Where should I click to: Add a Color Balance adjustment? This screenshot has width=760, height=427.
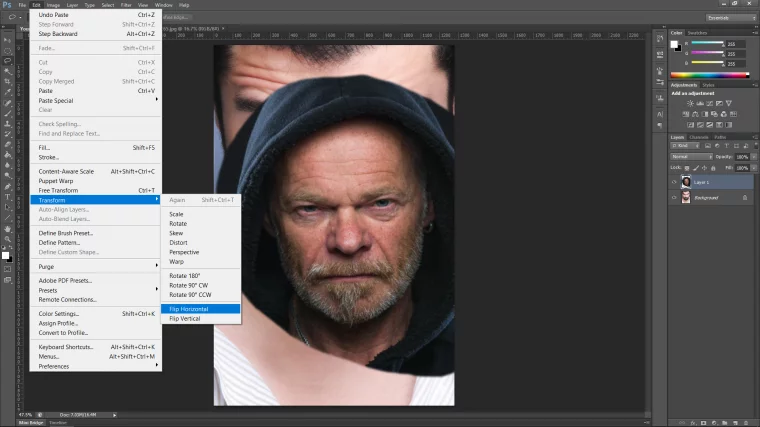pyautogui.click(x=695, y=114)
